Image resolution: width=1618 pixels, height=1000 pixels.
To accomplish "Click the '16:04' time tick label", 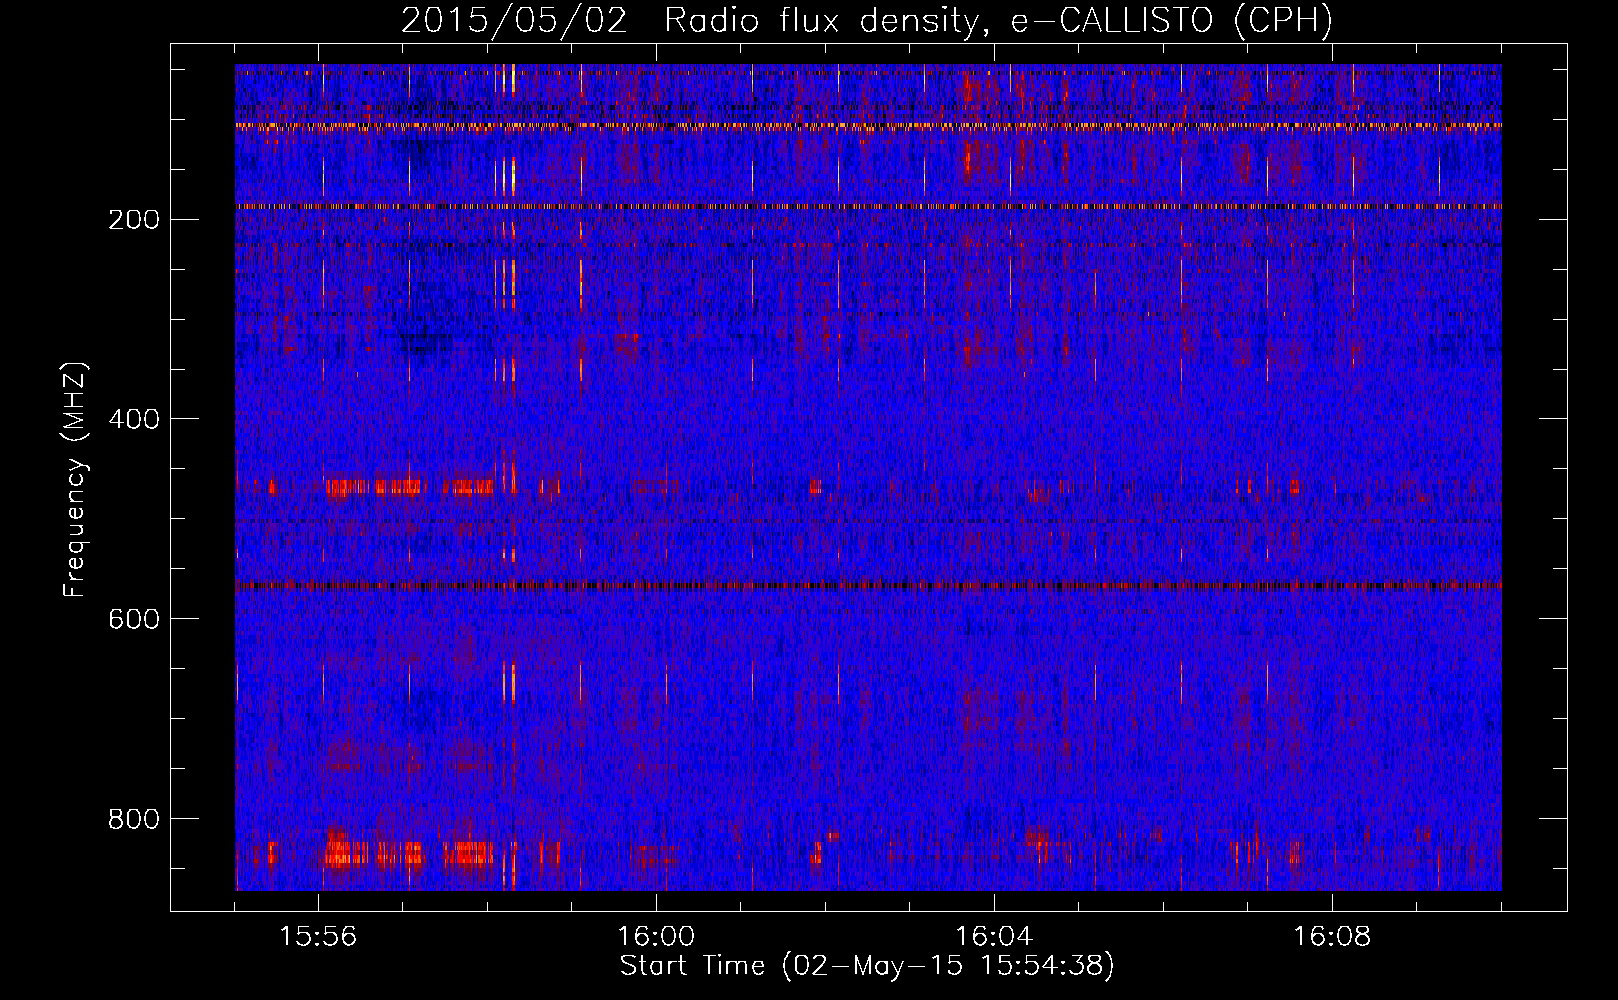I will (994, 937).
